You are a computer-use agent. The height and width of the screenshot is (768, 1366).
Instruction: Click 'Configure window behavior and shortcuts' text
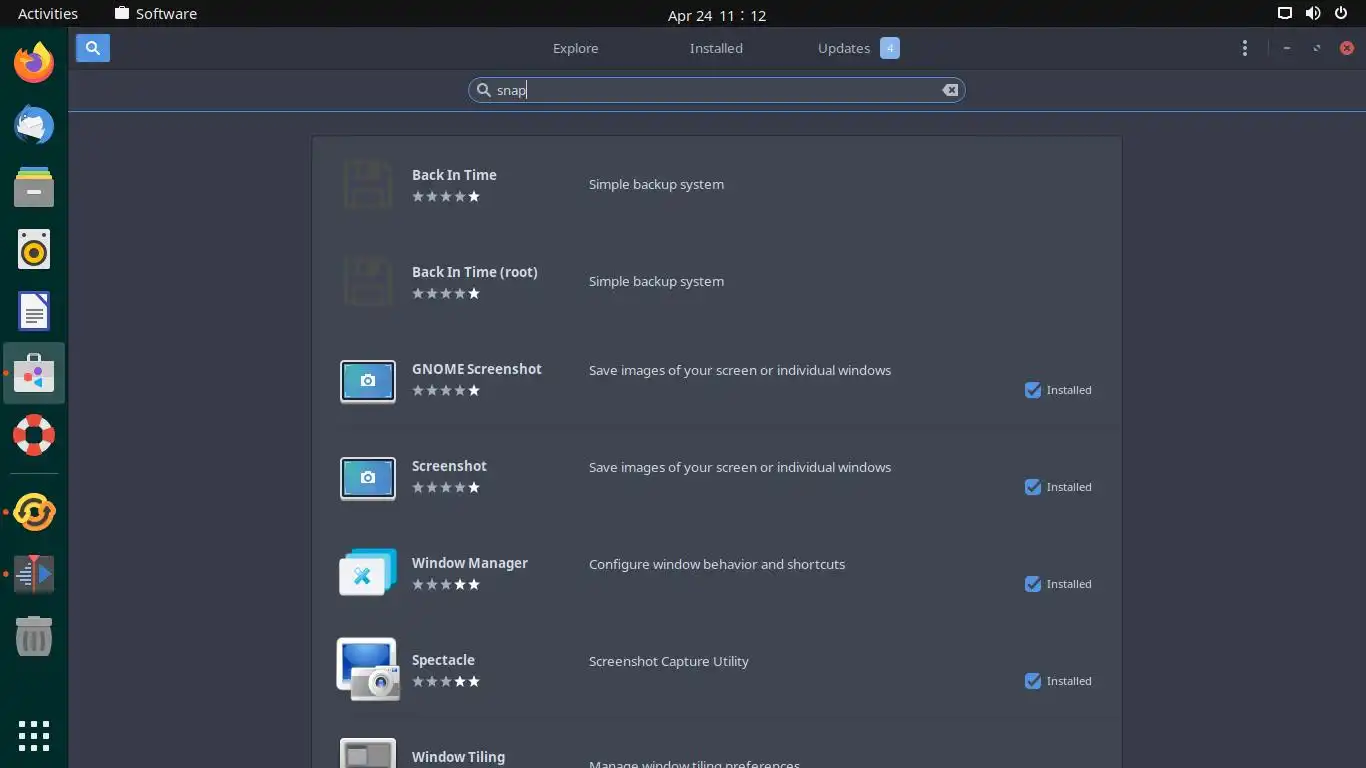point(717,564)
